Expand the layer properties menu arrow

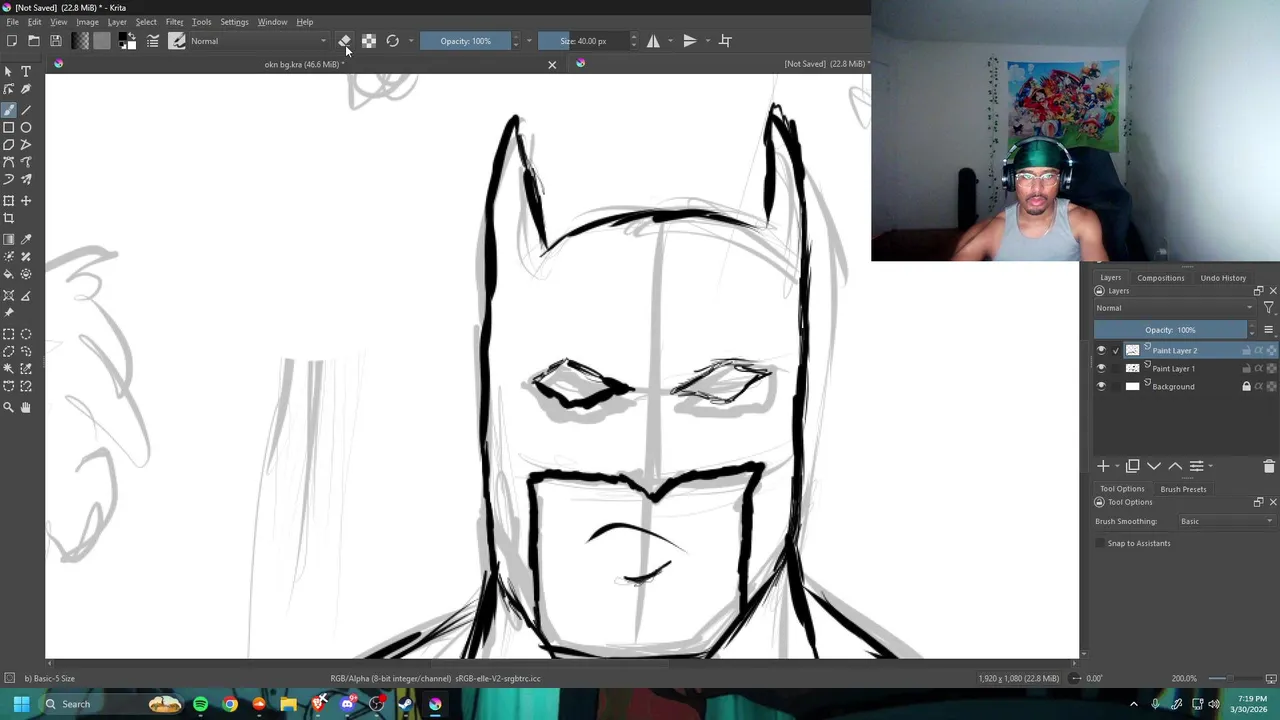click(x=1210, y=466)
